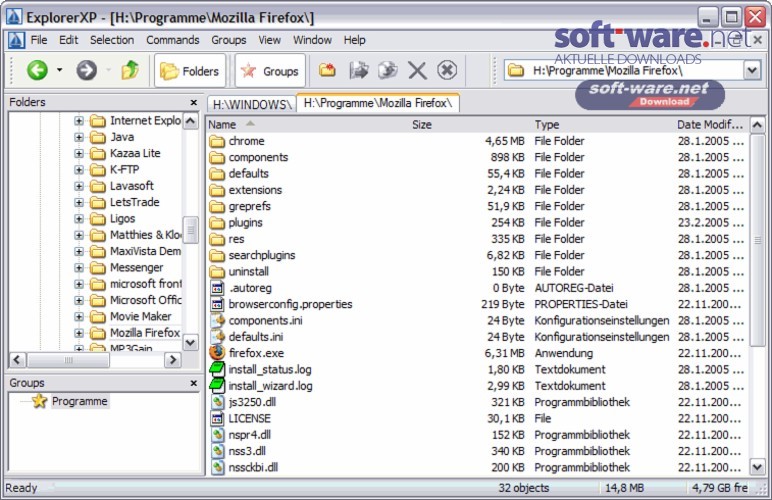Select the chrome folder icon
The image size is (772, 500).
[x=217, y=141]
